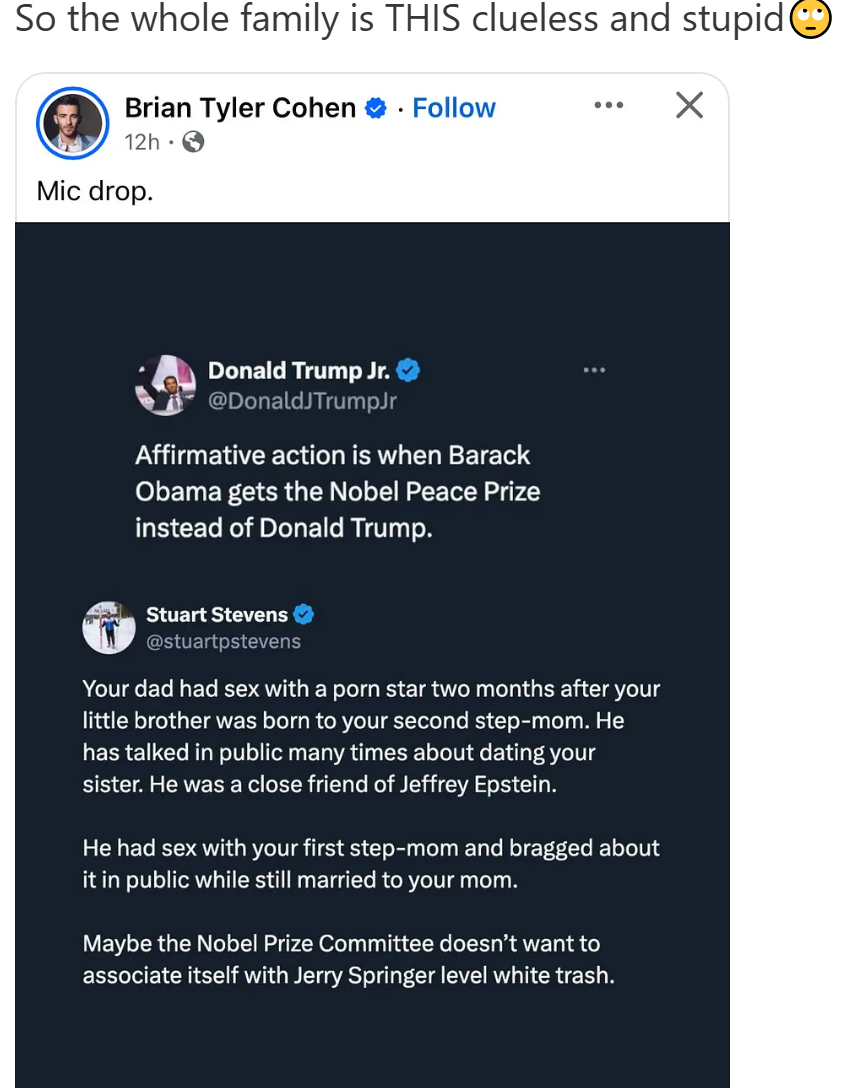Click the 12h post timestamp

tap(142, 142)
